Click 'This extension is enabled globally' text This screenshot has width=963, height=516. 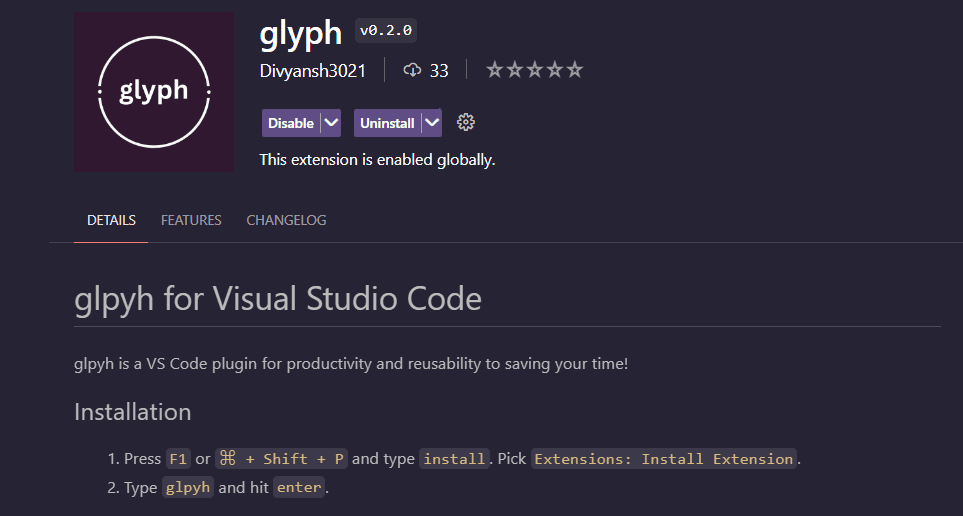[x=377, y=160]
